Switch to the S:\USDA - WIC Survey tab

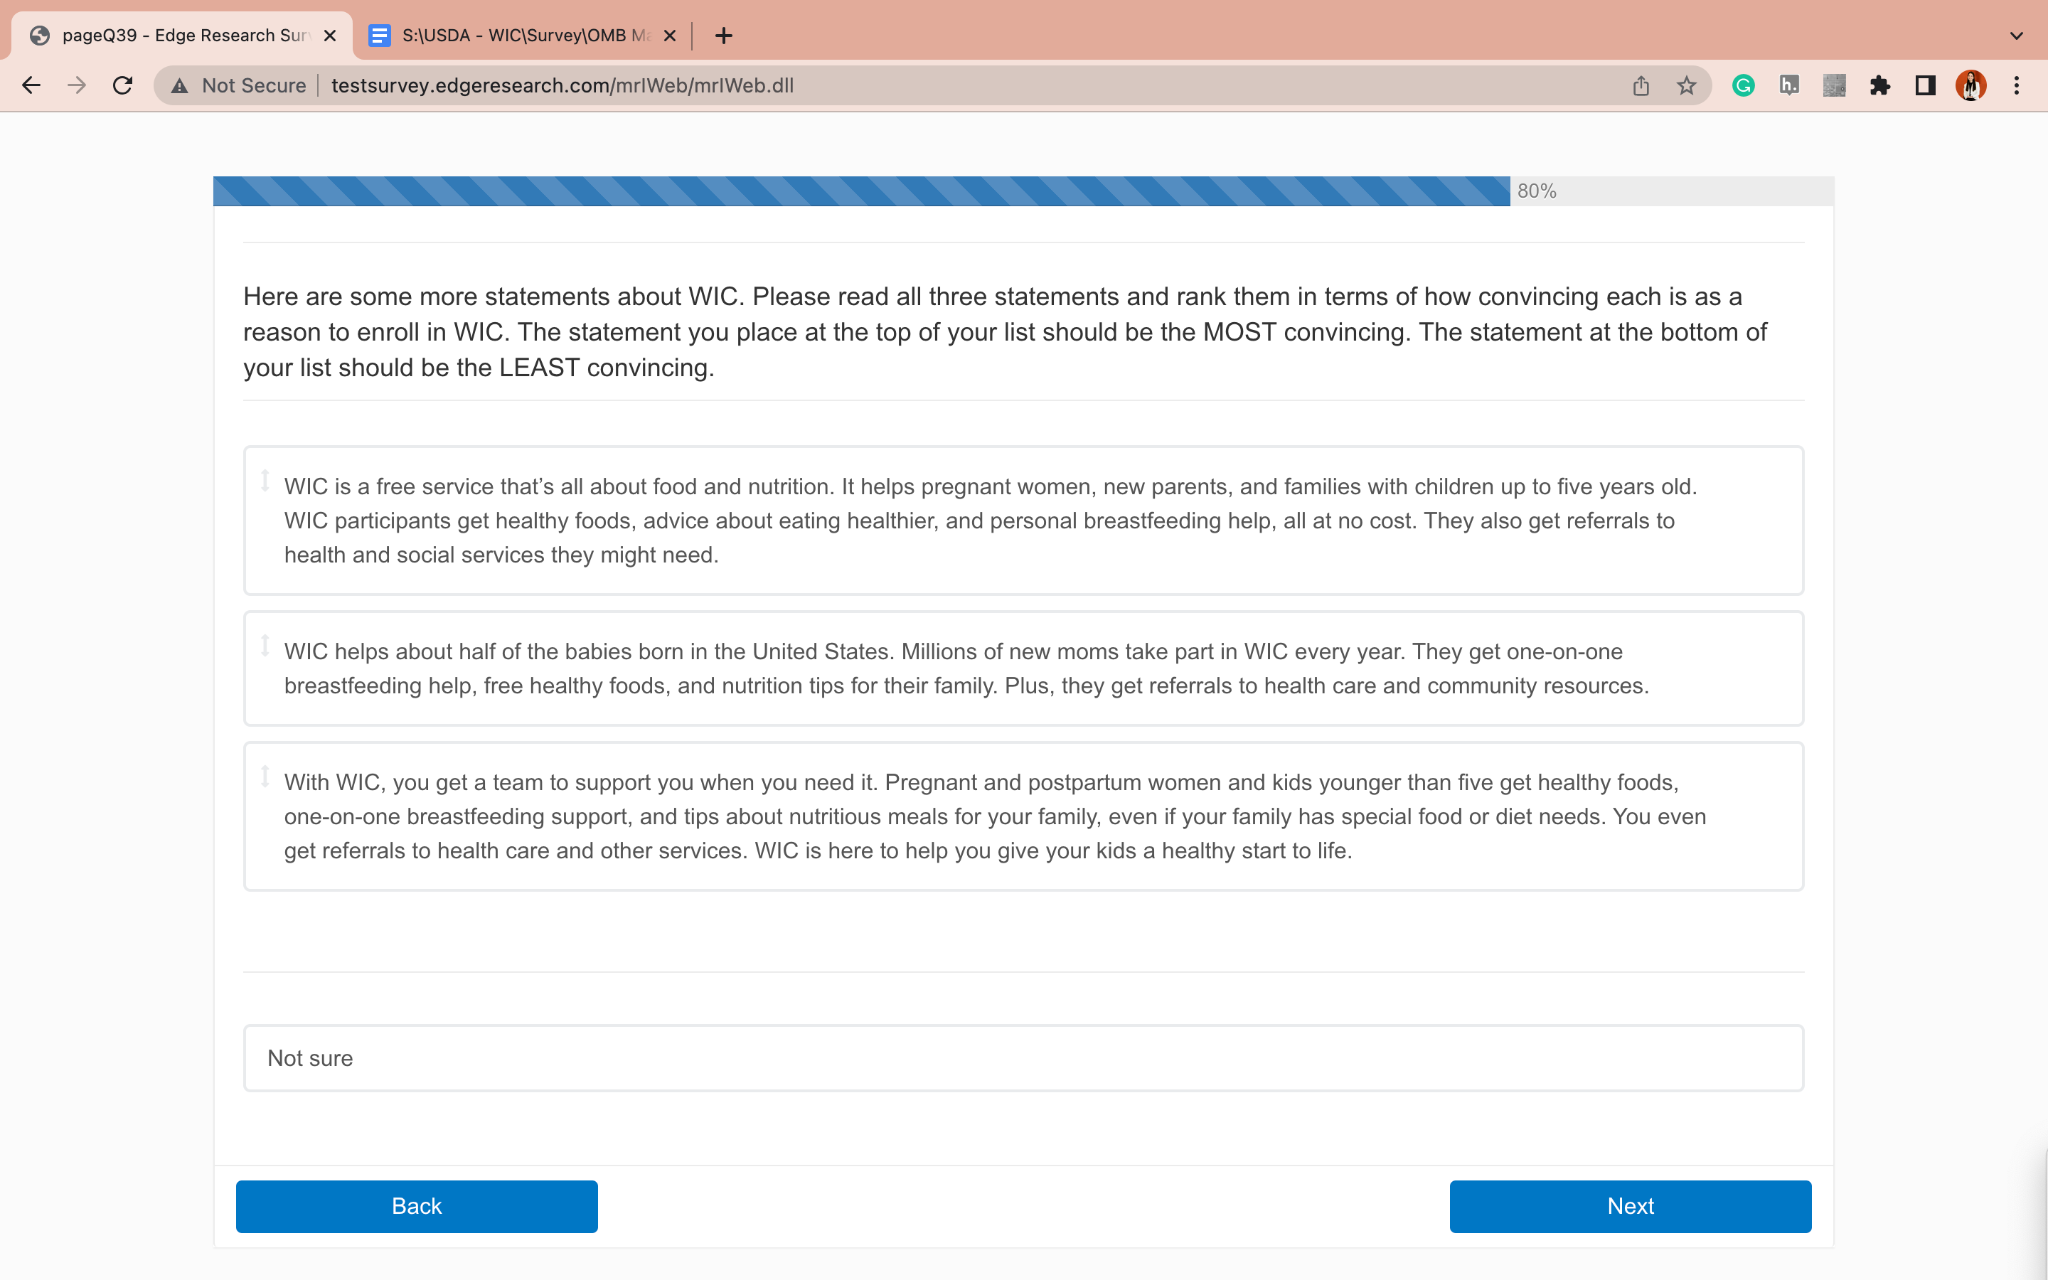click(x=515, y=36)
